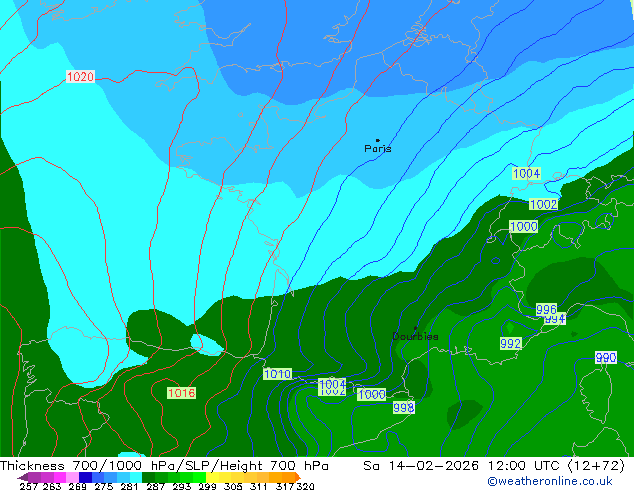Click the 12:00 UTC time text
The height and width of the screenshot is (490, 634).
(523, 466)
